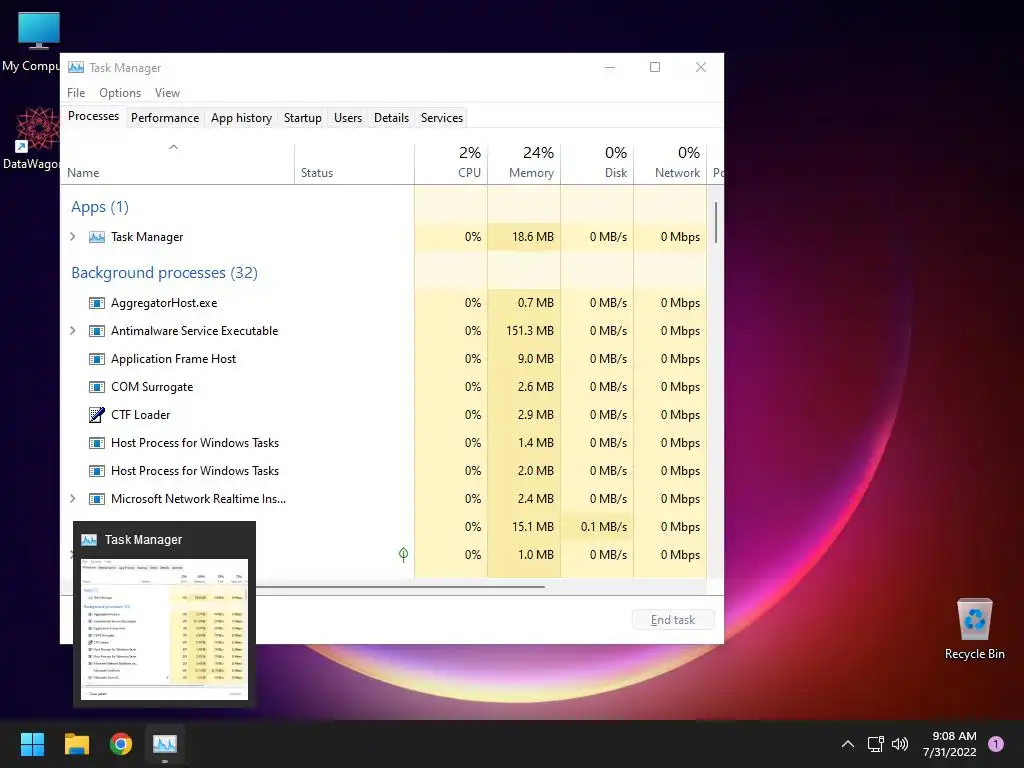Select the CTF Loader row name
The width and height of the screenshot is (1024, 768).
(x=140, y=415)
